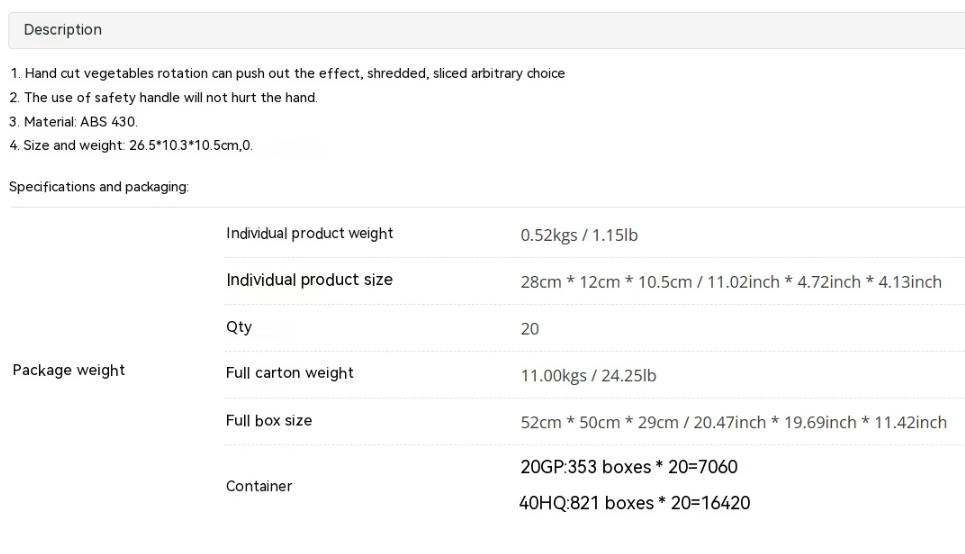965x554 pixels.
Task: Click the safety handle description line
Action: (x=163, y=97)
